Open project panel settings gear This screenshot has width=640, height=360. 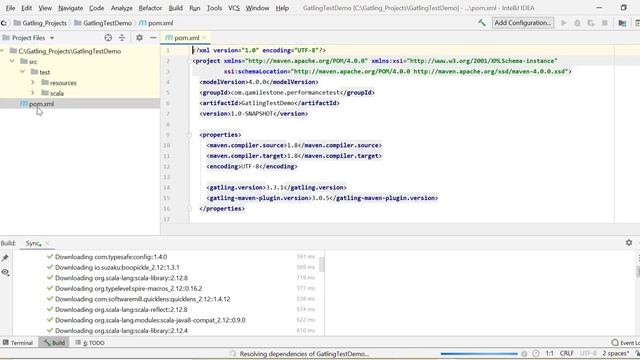pyautogui.click(x=139, y=38)
